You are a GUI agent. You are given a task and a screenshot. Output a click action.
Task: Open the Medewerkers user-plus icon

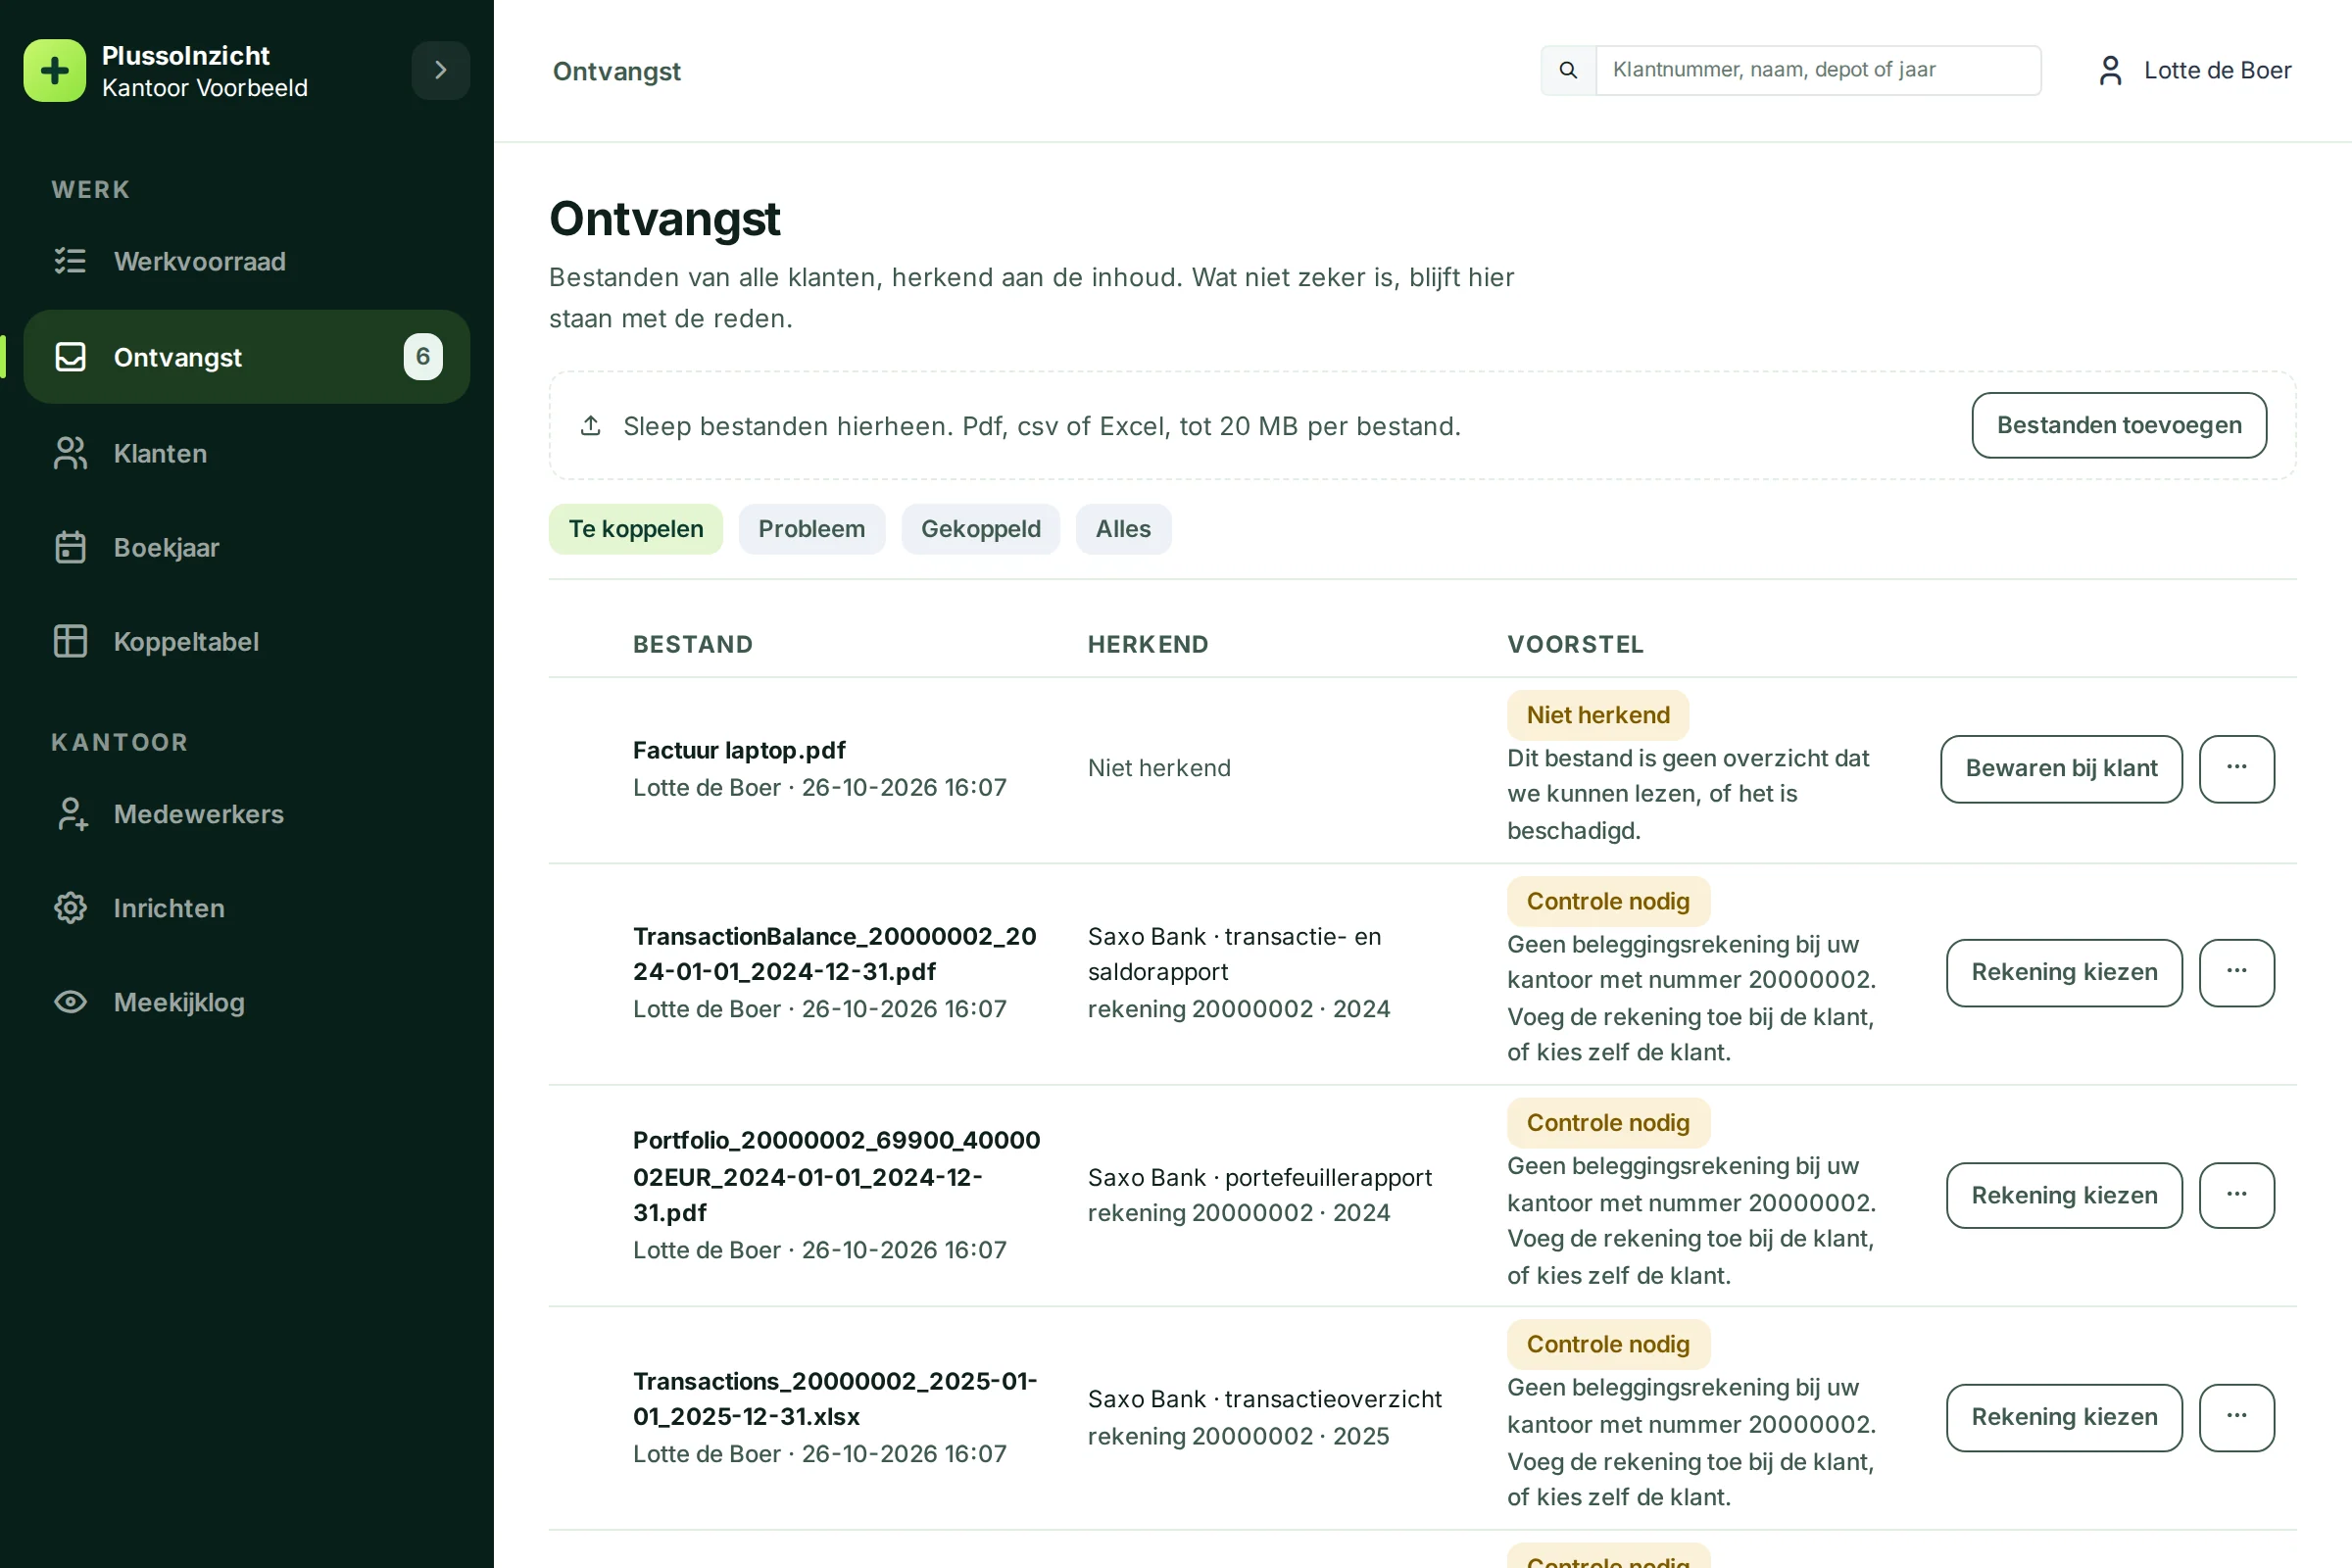click(70, 814)
